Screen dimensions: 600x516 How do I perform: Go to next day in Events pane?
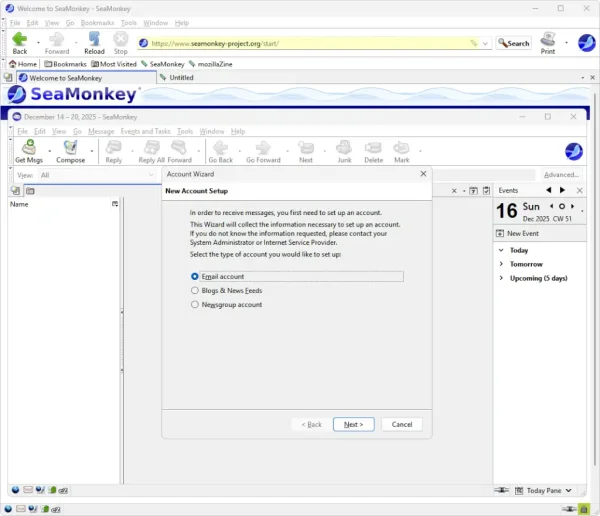click(x=572, y=206)
